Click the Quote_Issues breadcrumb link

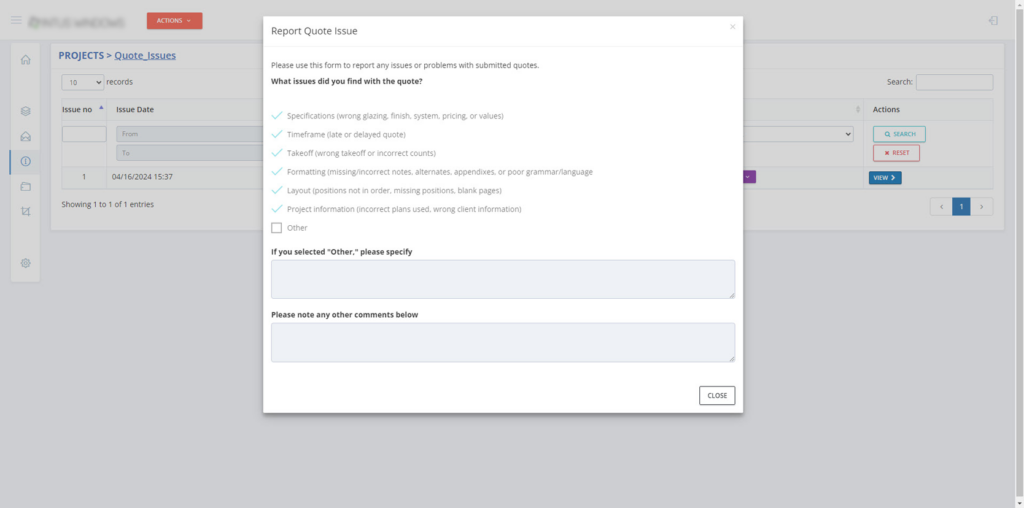click(145, 56)
